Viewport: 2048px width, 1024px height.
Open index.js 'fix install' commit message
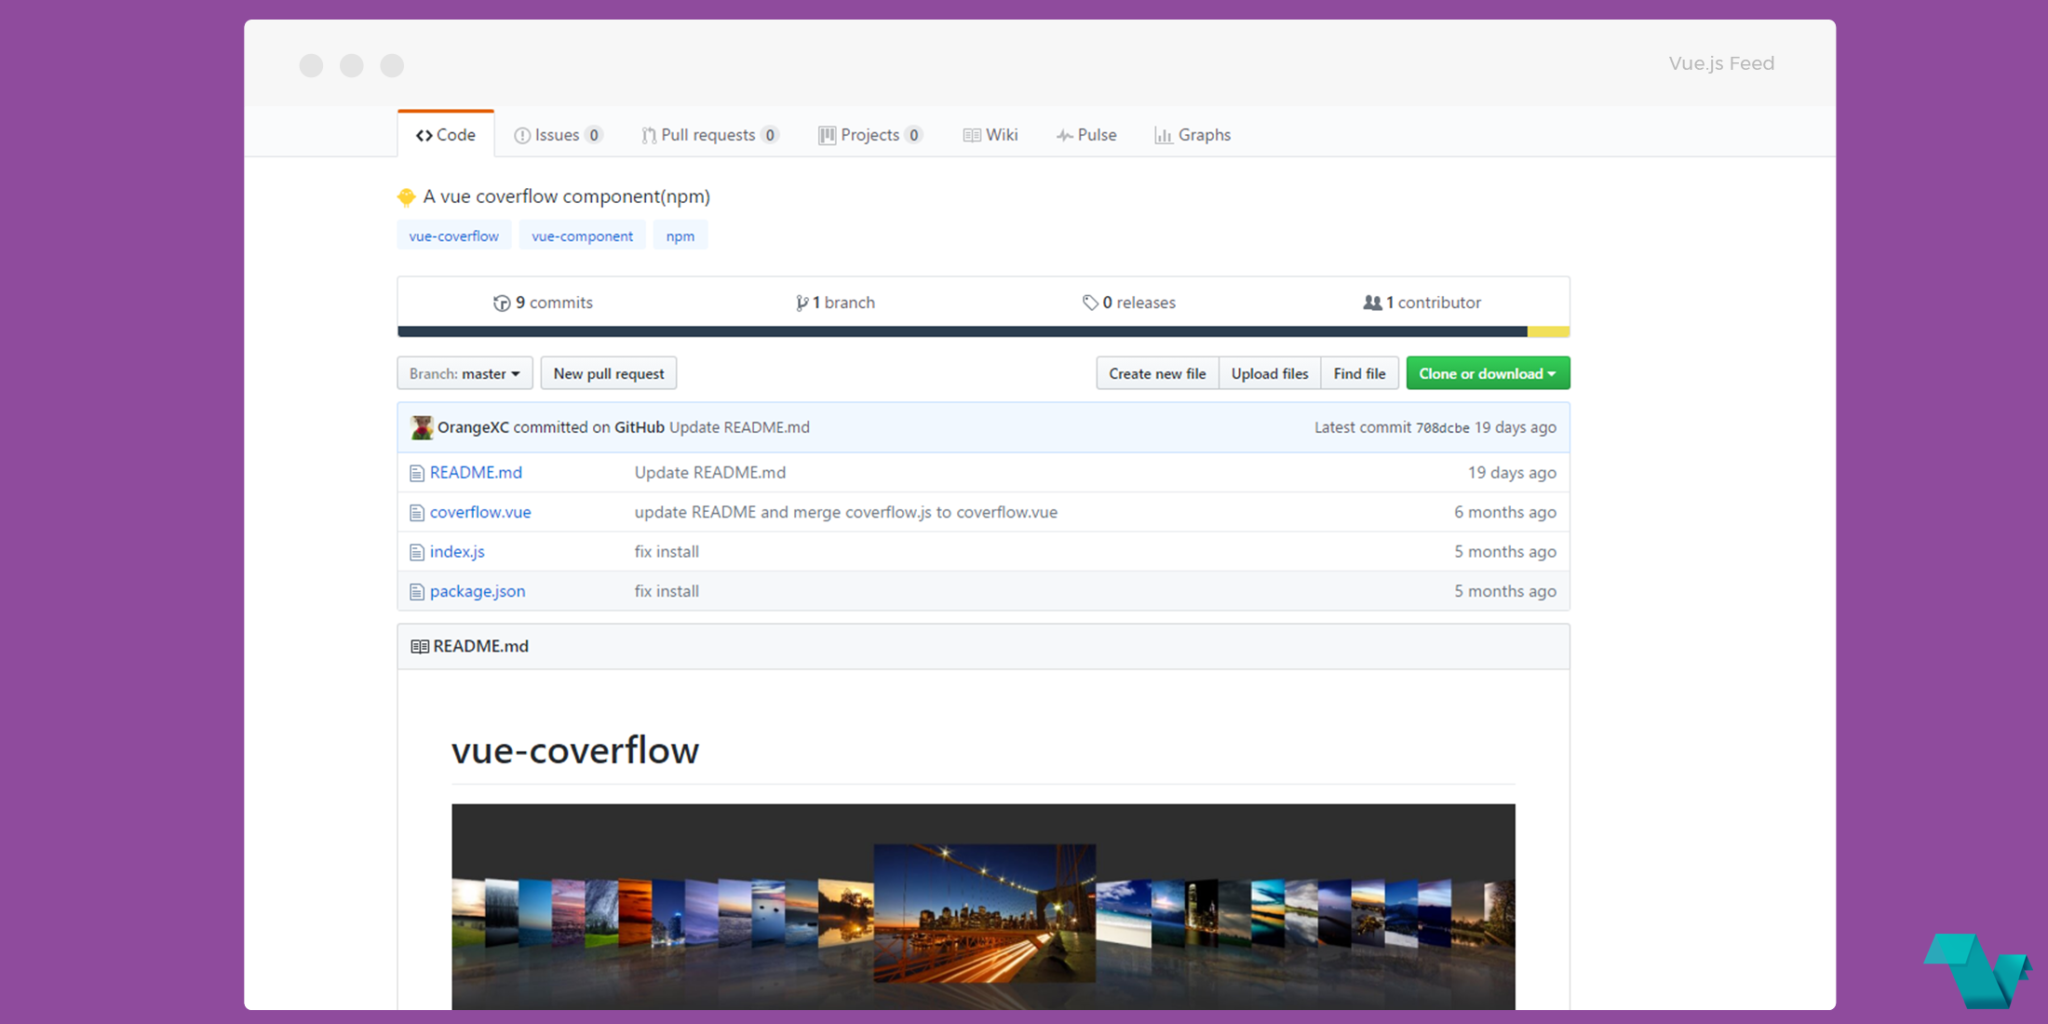tap(666, 551)
